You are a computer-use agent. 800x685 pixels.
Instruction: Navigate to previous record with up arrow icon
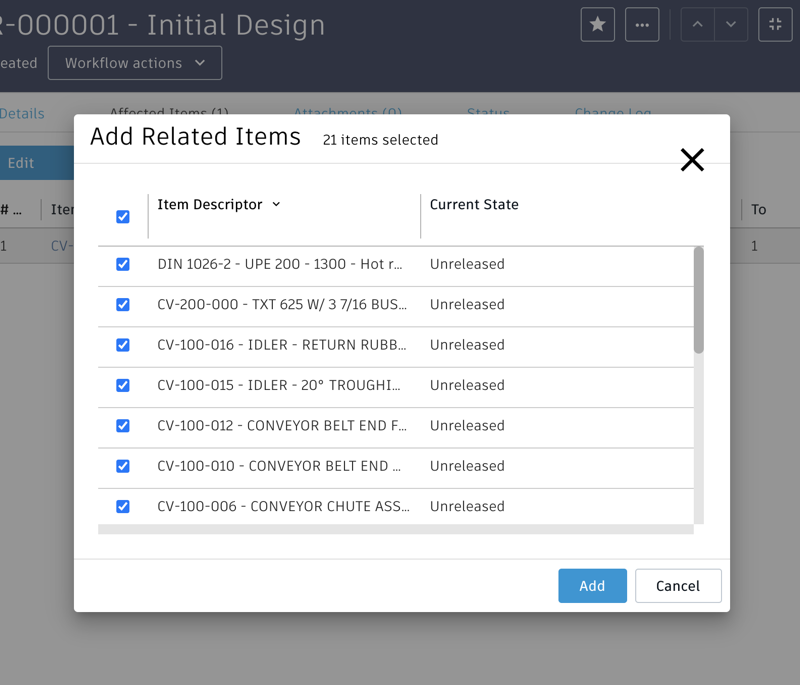pos(697,24)
